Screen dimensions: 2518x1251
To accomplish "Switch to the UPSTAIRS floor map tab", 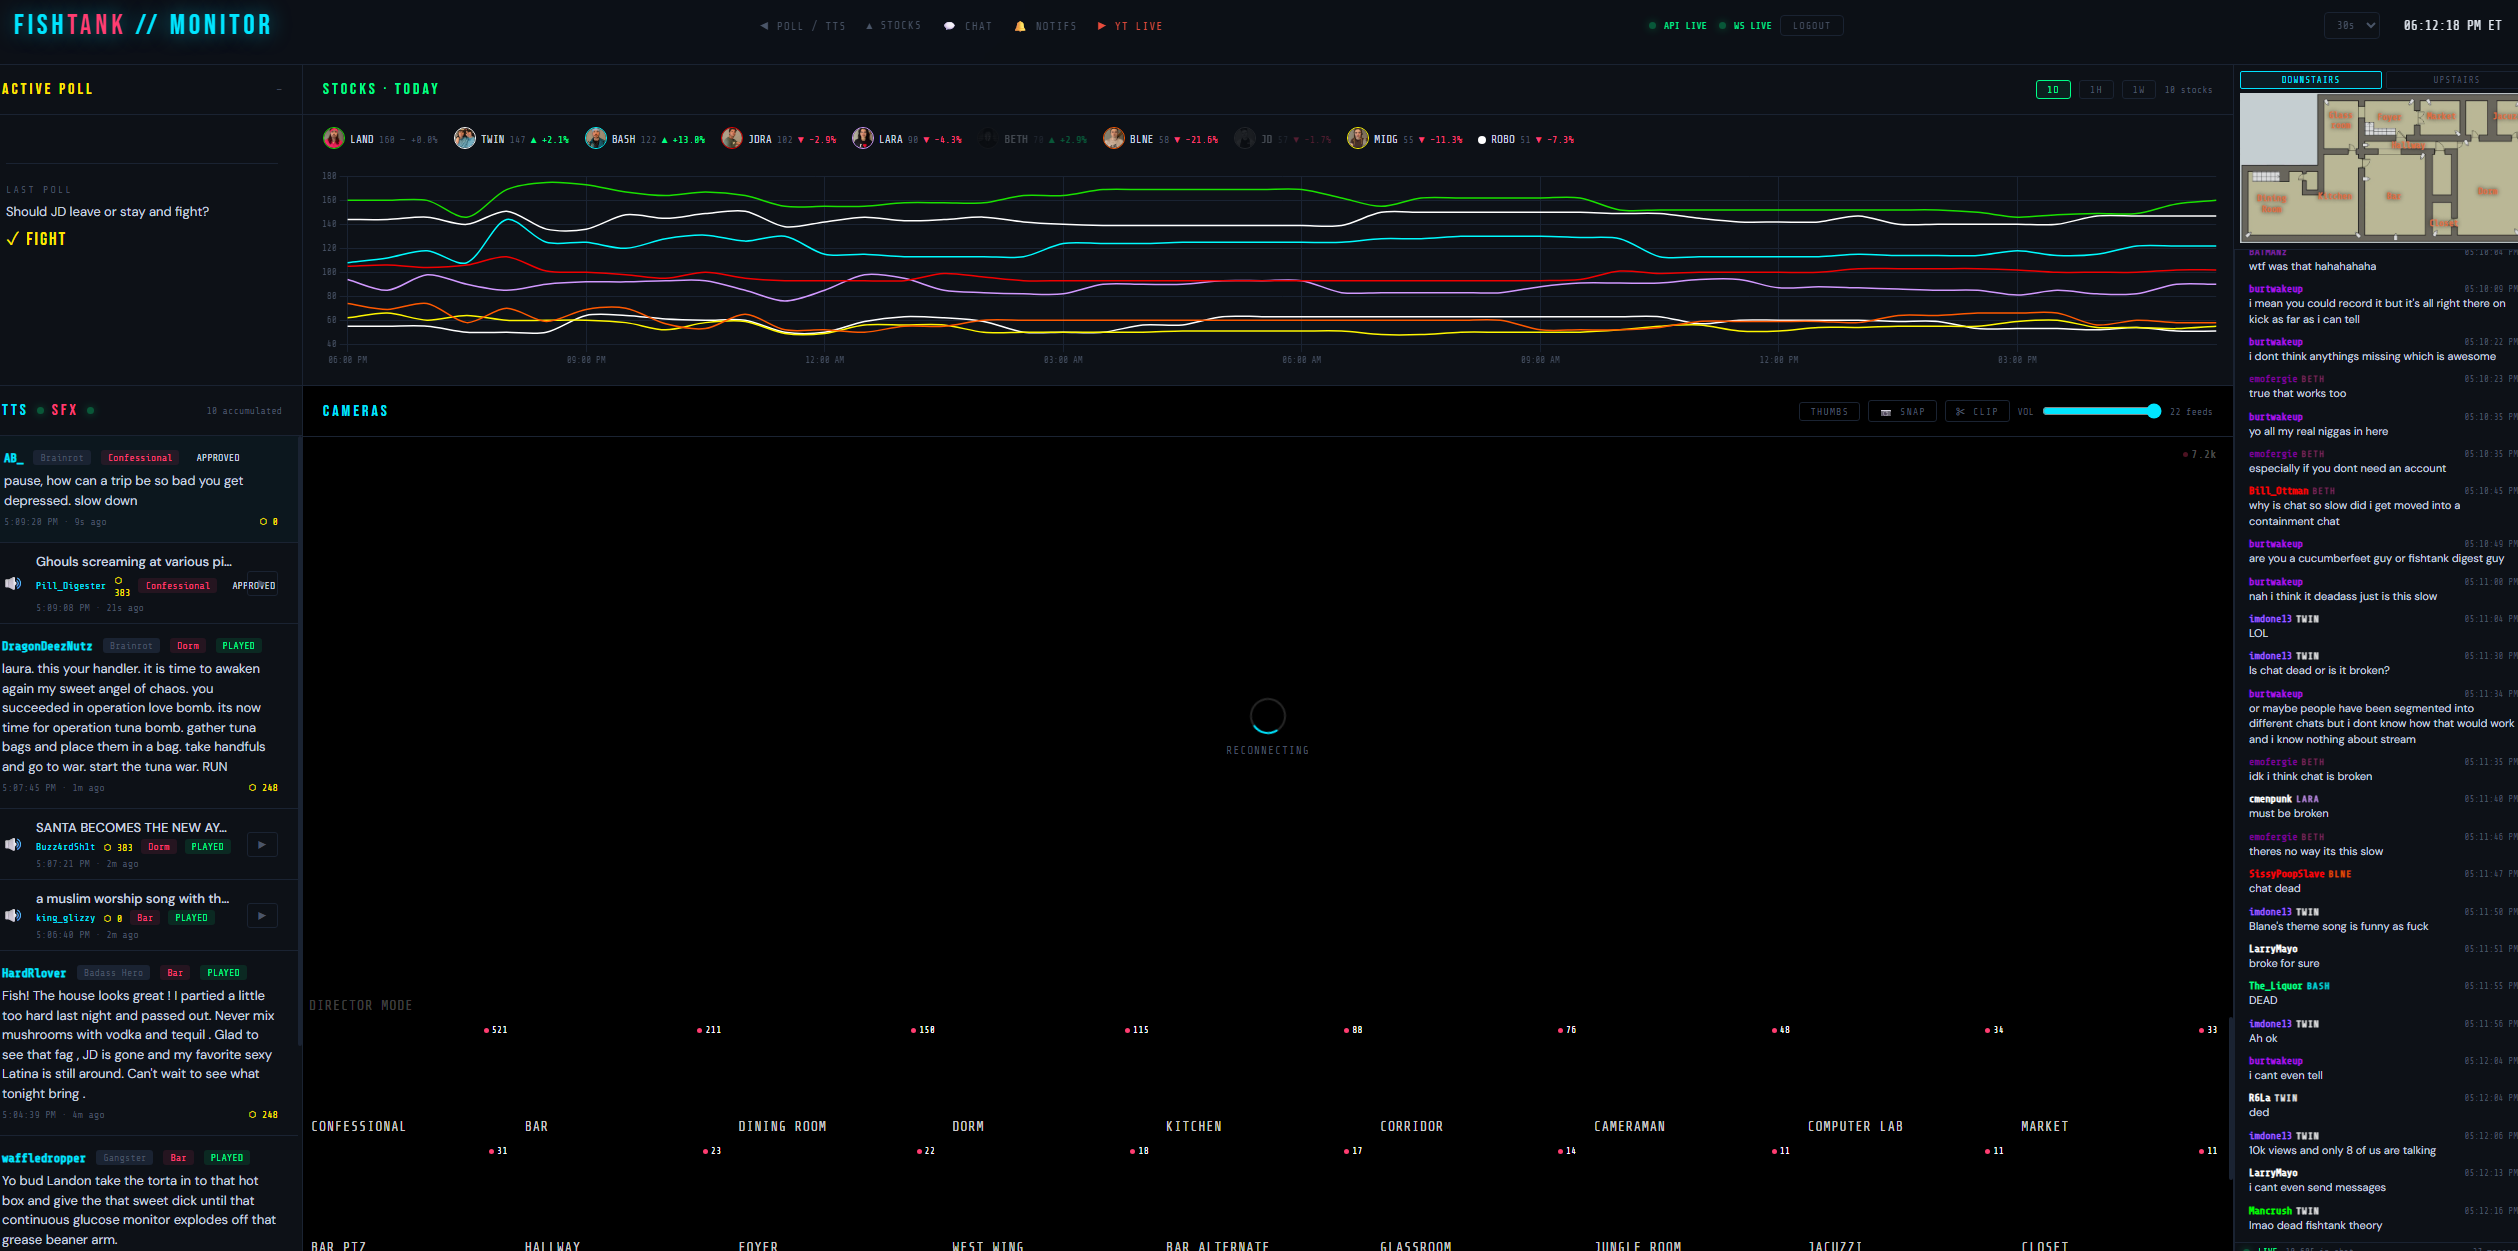I will click(x=2455, y=80).
